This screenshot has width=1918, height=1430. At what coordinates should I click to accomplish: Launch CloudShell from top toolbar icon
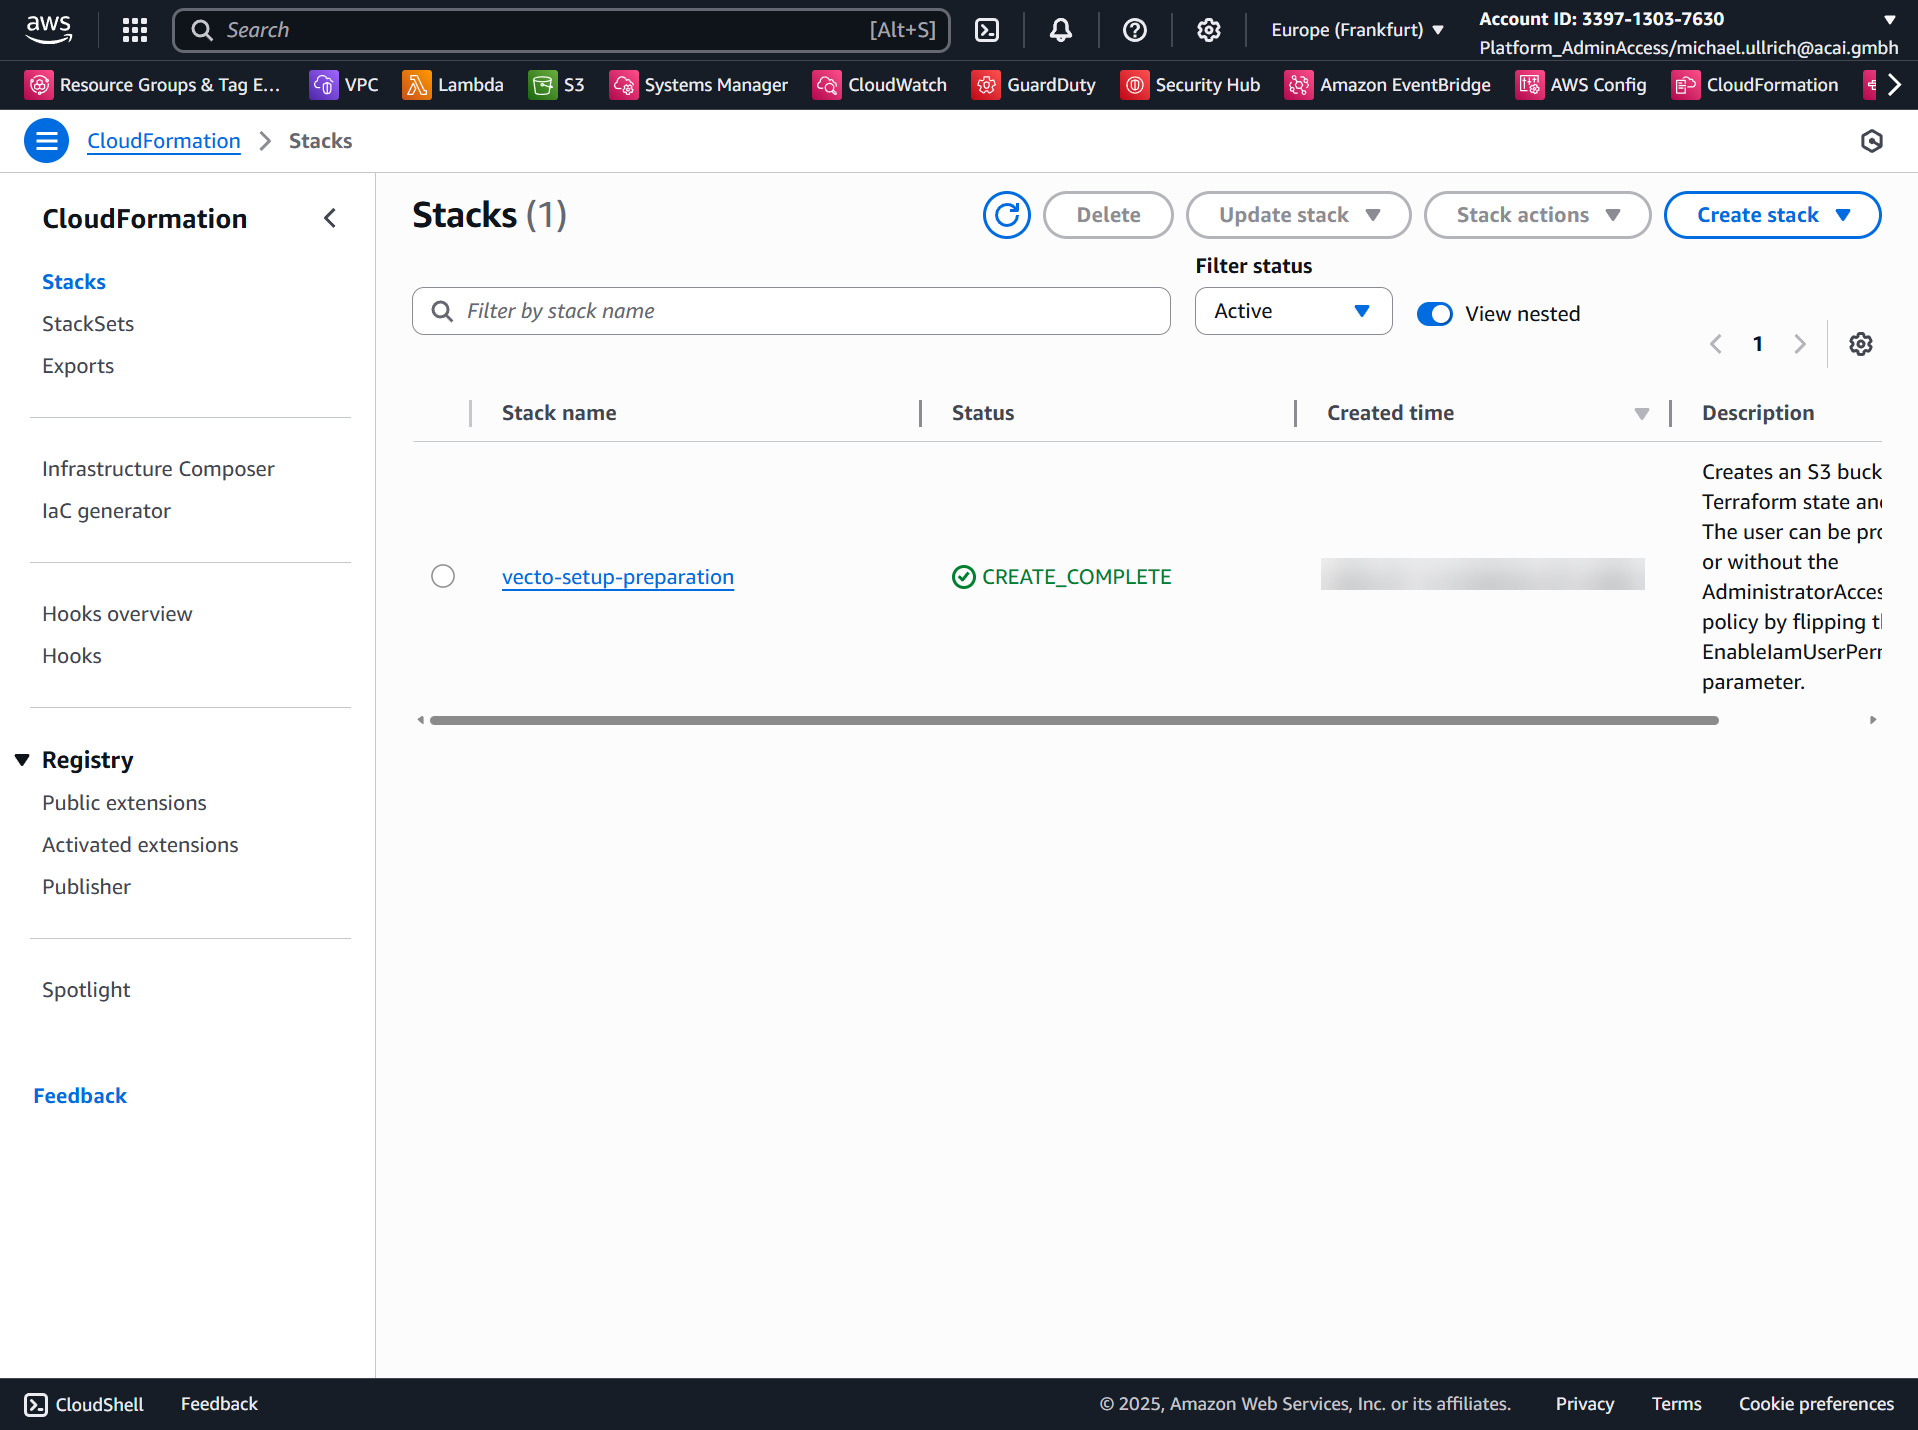coord(987,30)
